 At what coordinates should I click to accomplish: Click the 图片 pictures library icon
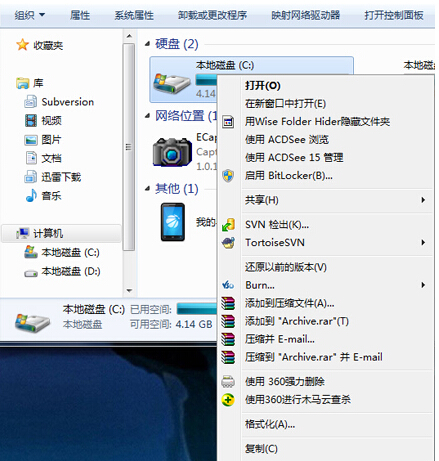[x=31, y=140]
